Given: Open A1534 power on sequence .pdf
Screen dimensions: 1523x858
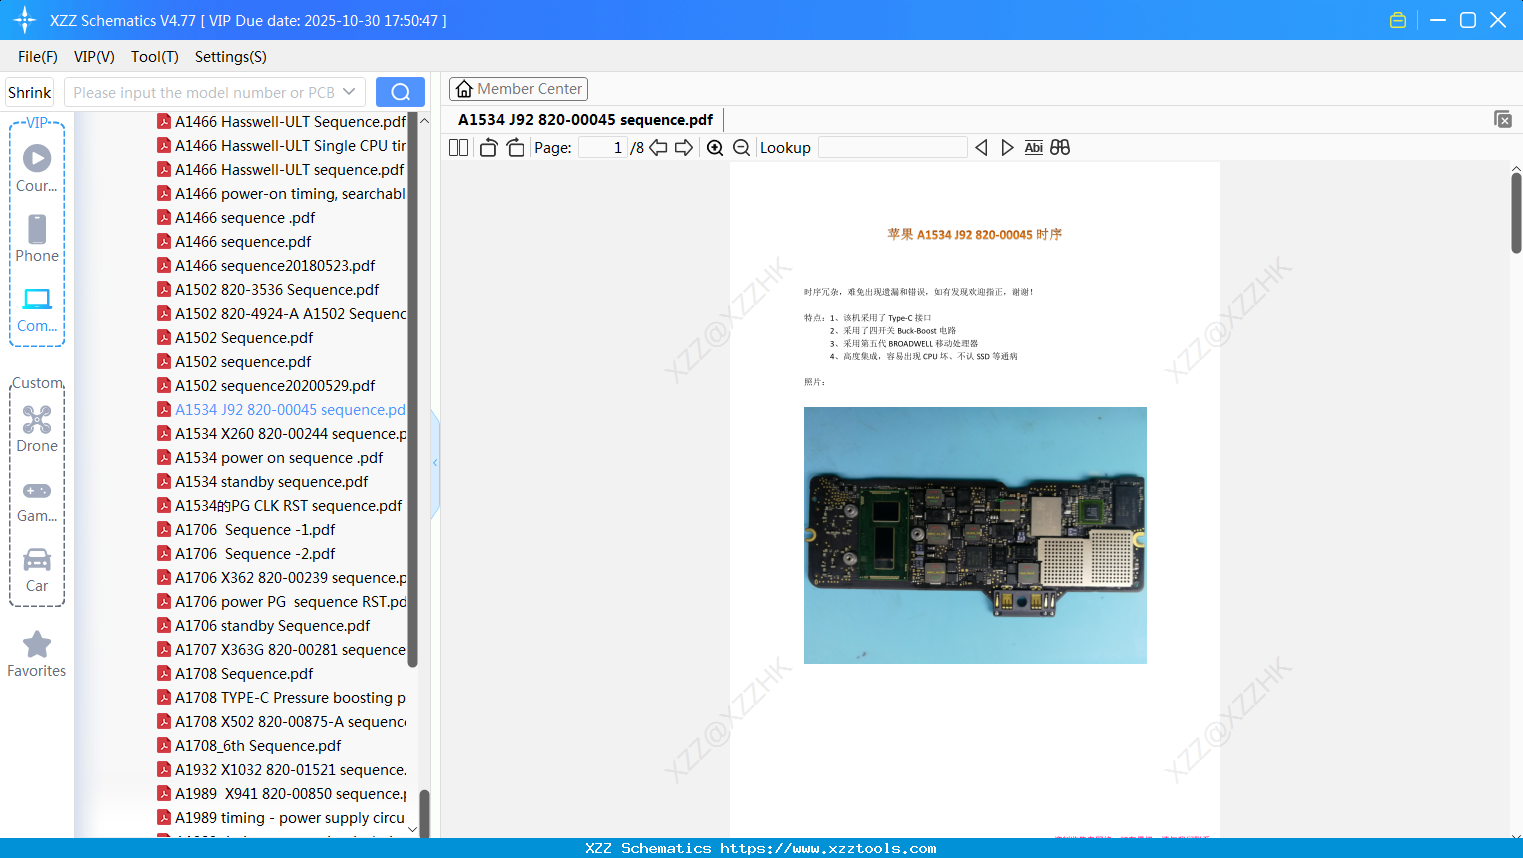Looking at the screenshot, I should (x=271, y=458).
